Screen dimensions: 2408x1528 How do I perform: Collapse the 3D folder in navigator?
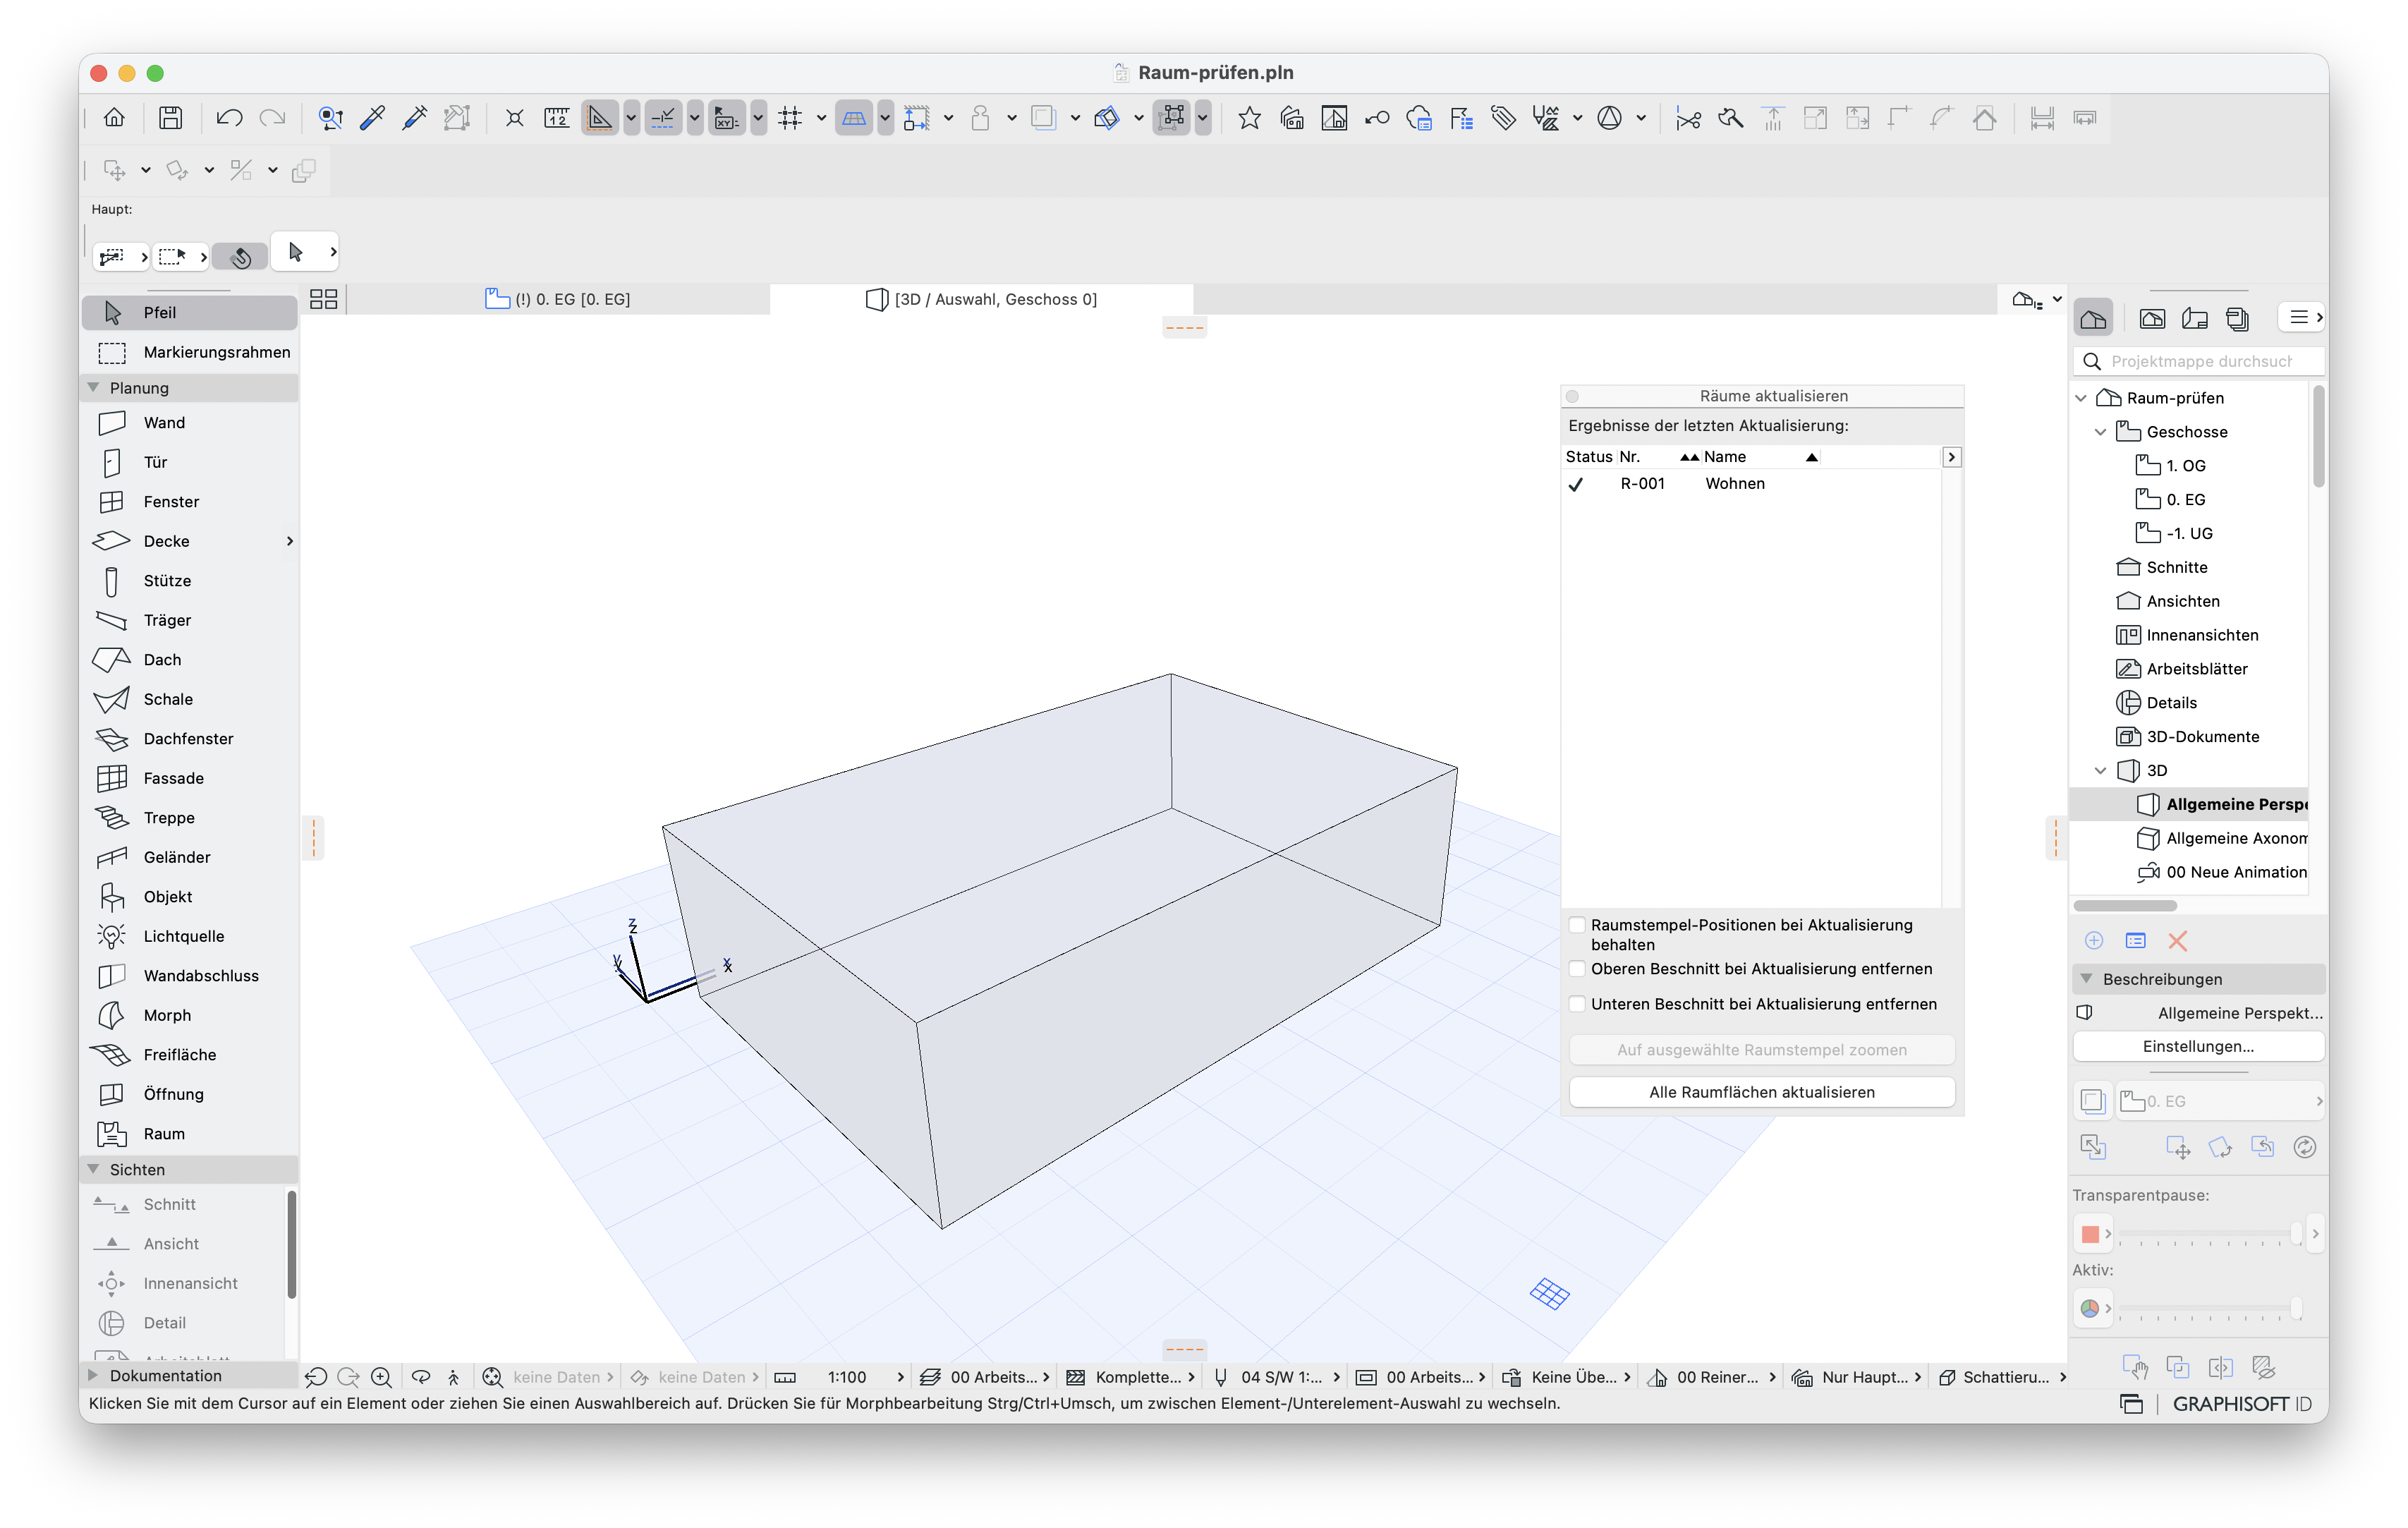(x=2100, y=770)
